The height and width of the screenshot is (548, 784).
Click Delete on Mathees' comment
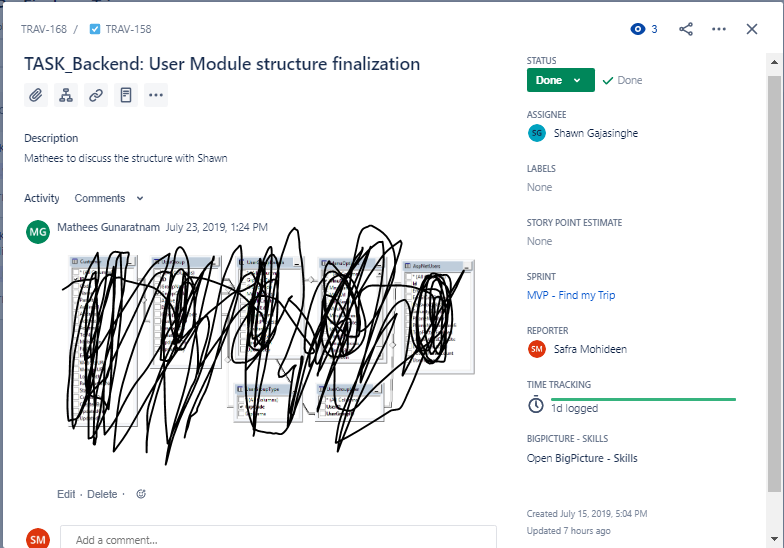pos(102,494)
